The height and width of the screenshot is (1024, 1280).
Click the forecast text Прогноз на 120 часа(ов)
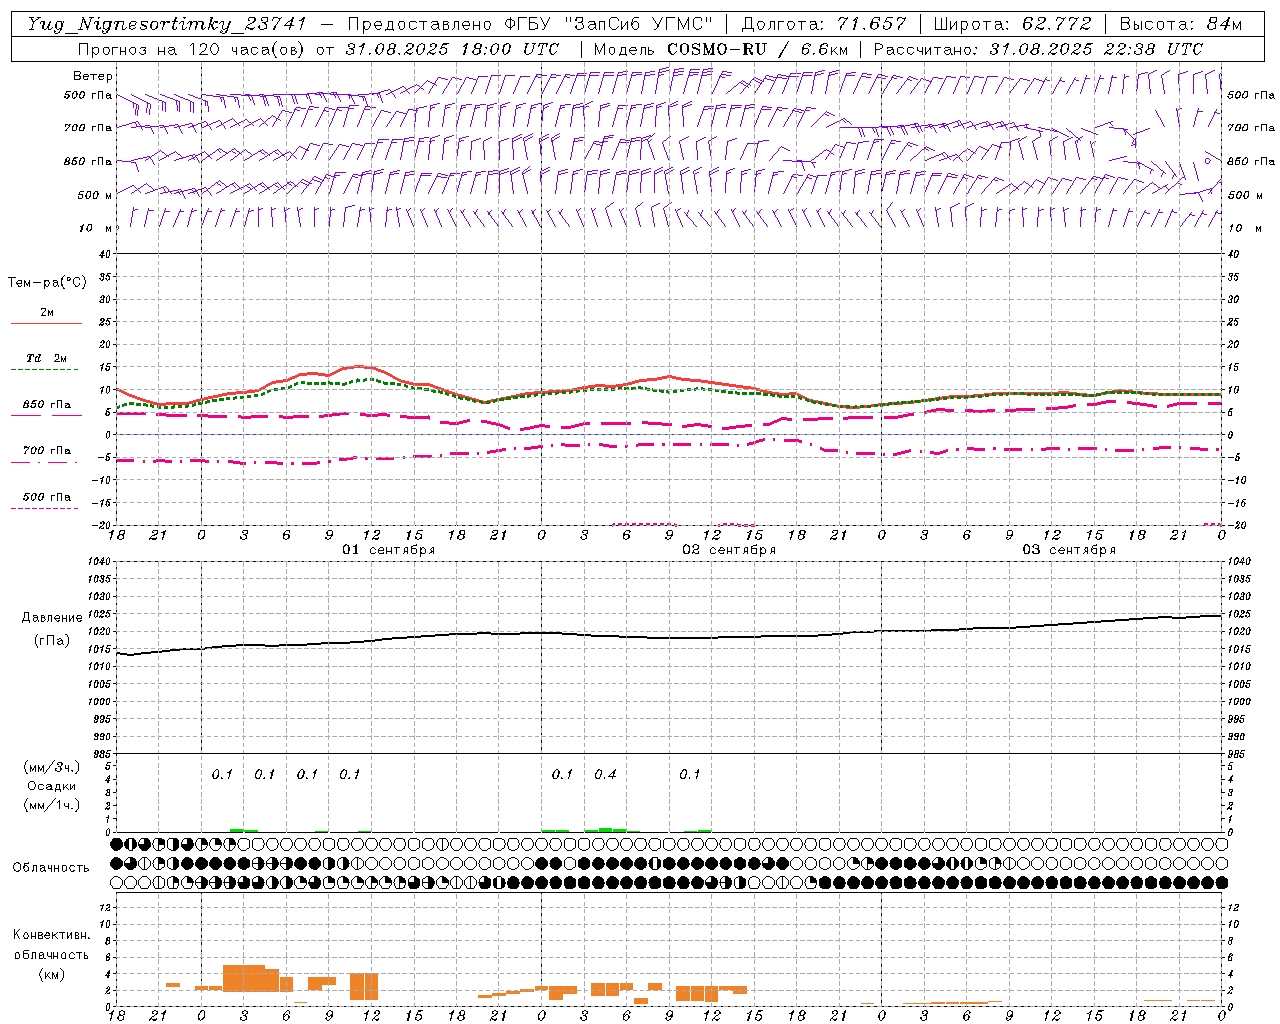(x=192, y=49)
